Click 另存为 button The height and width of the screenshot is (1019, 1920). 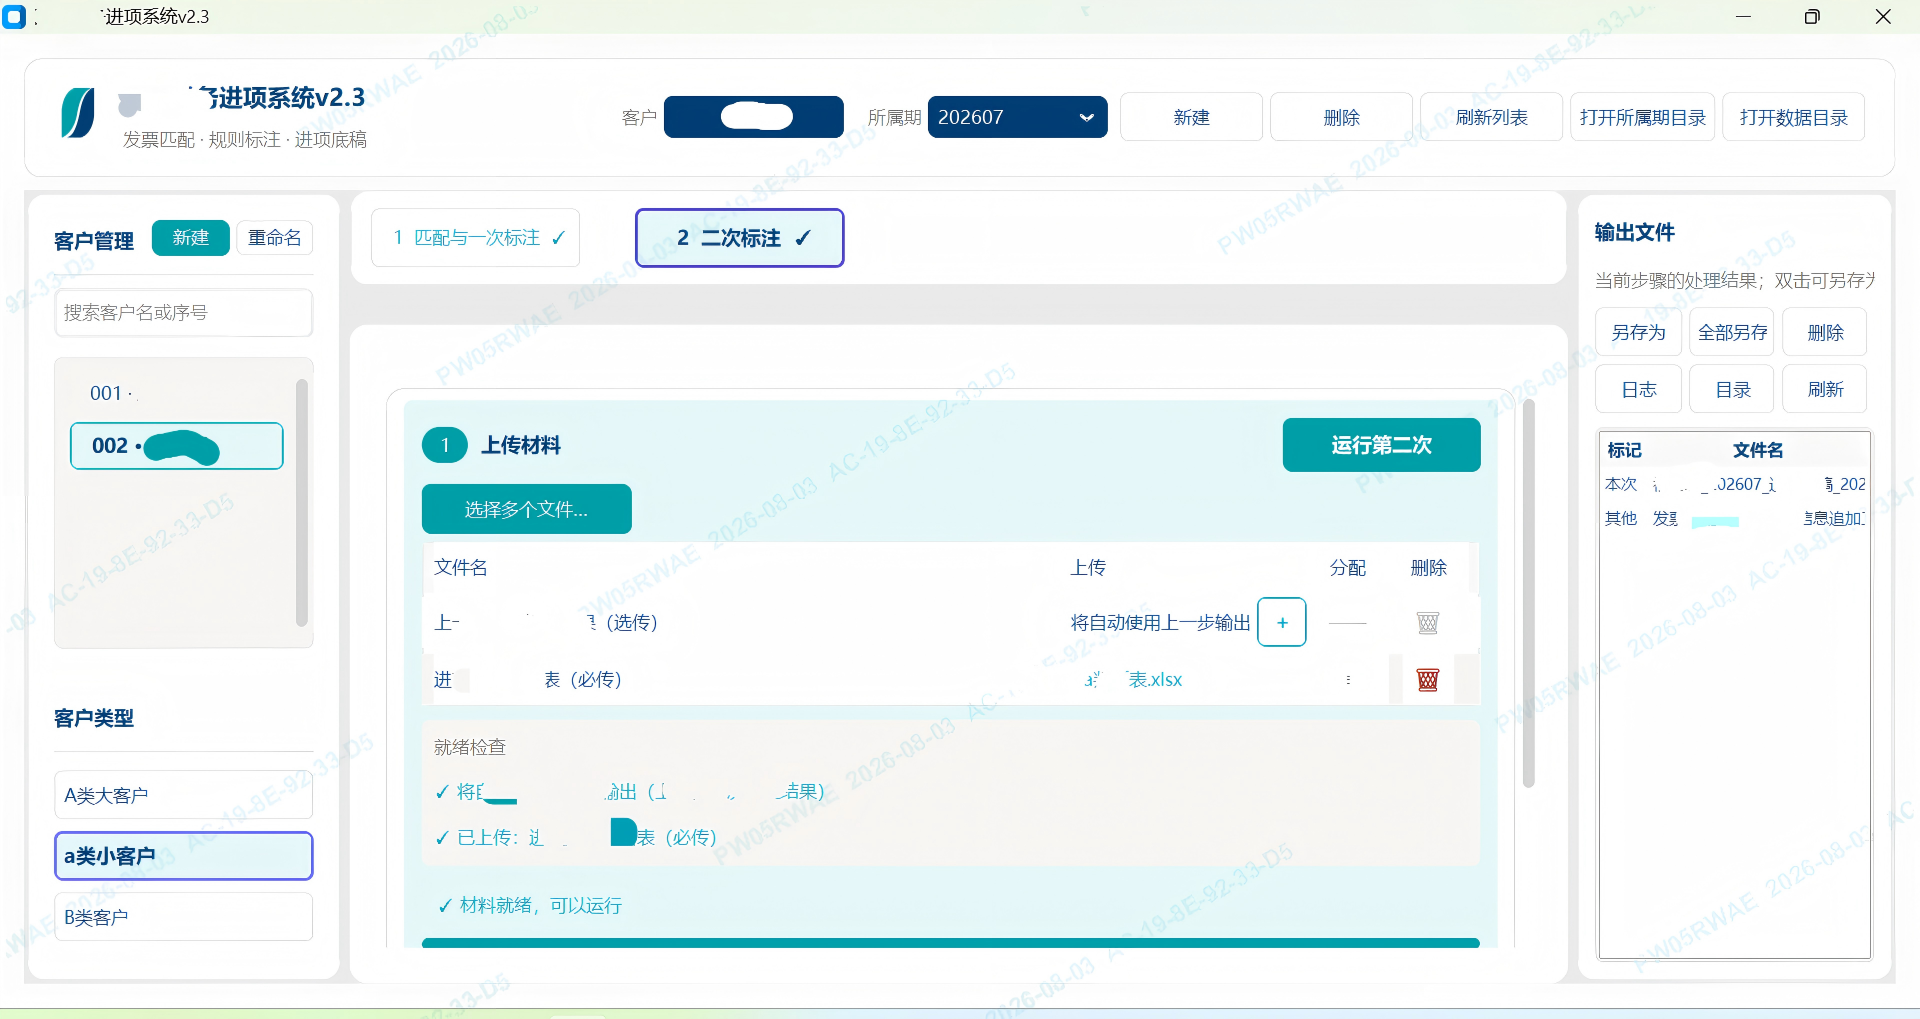pos(1638,332)
